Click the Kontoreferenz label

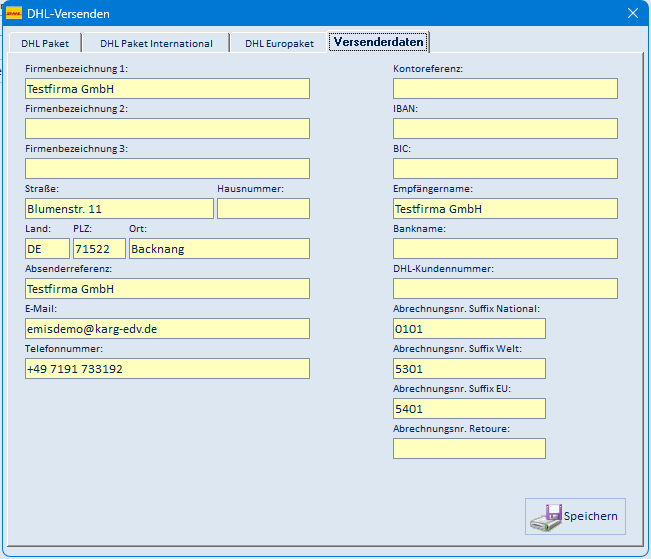point(428,69)
